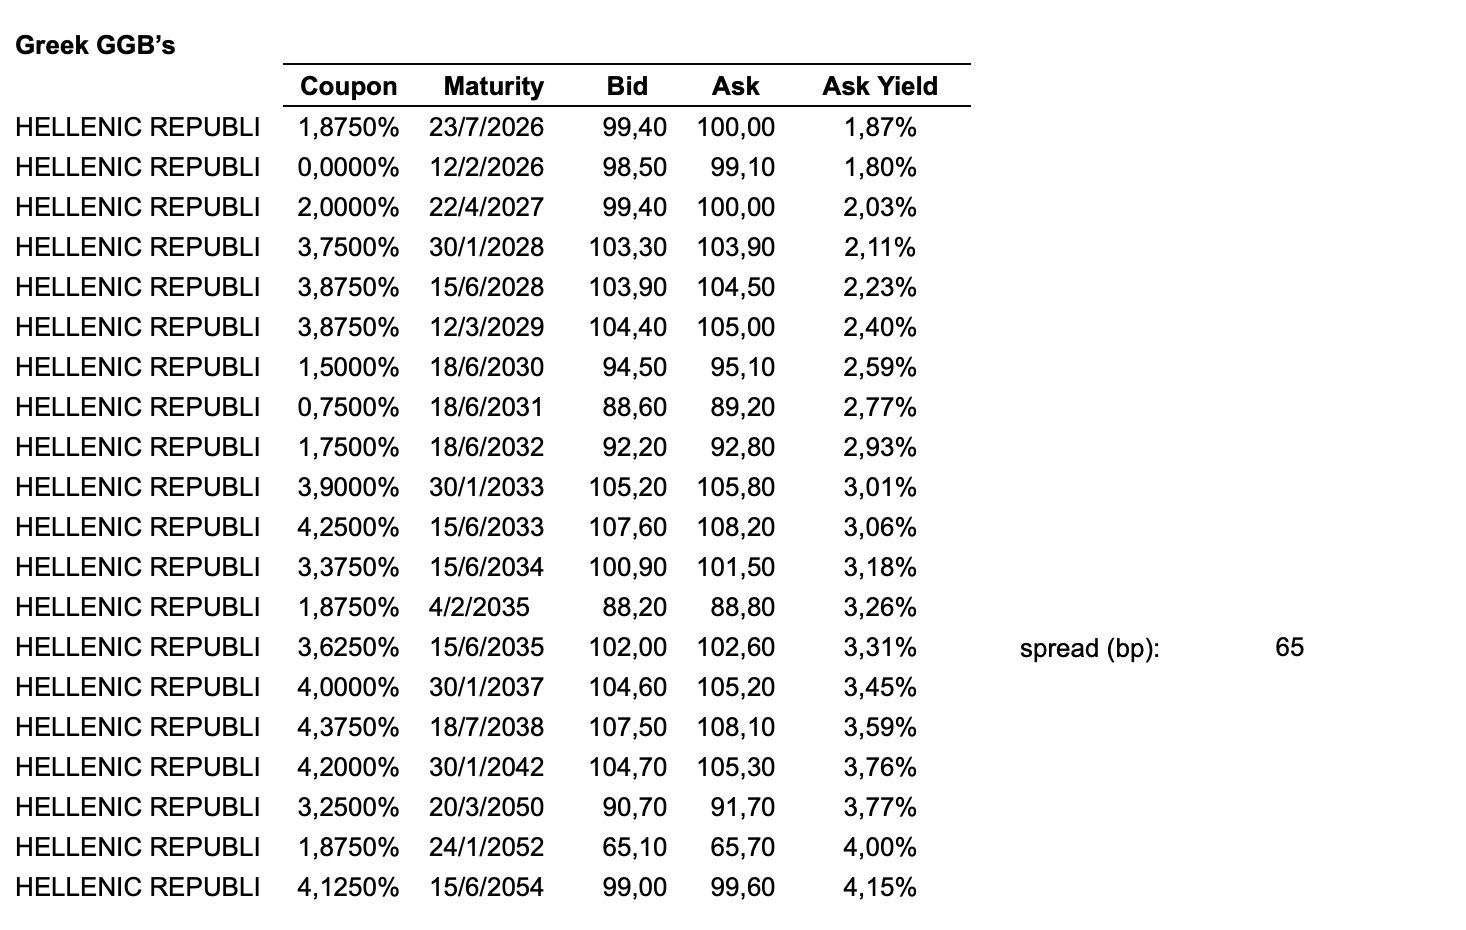
Task: Select the 0,7500% coupon cell
Action: click(348, 407)
